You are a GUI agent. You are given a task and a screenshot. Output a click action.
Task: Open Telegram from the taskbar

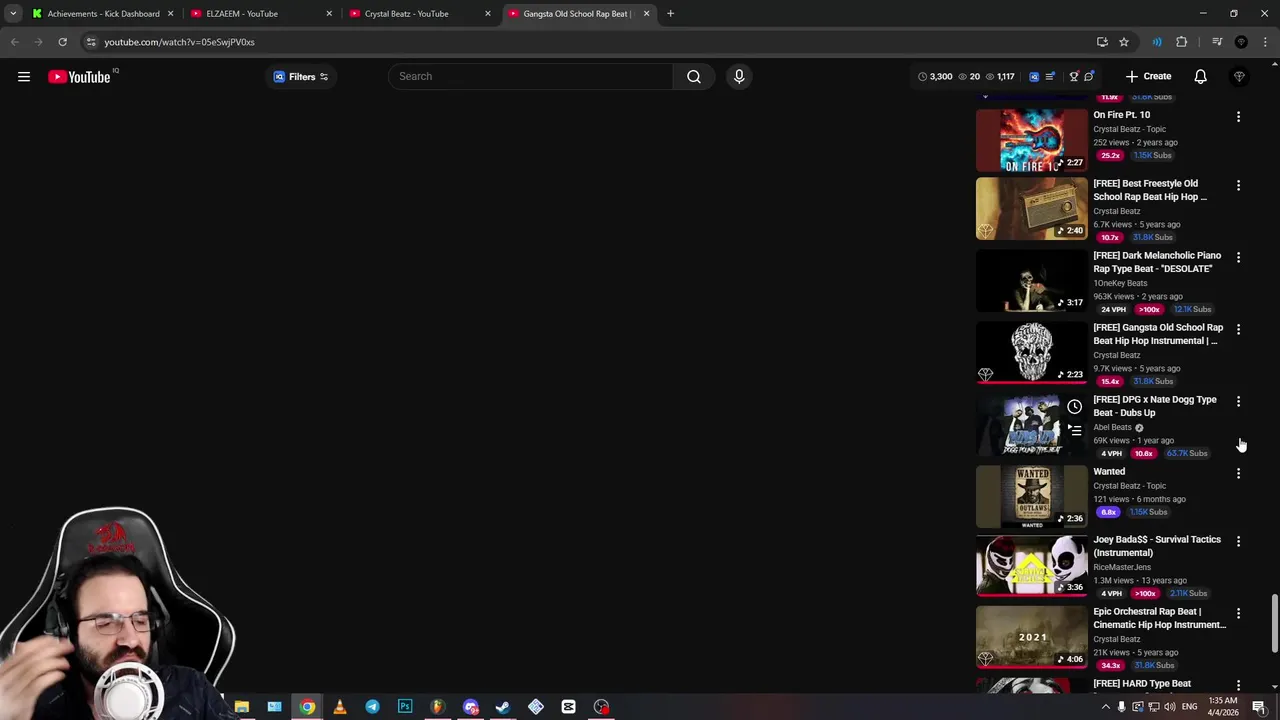(x=372, y=707)
